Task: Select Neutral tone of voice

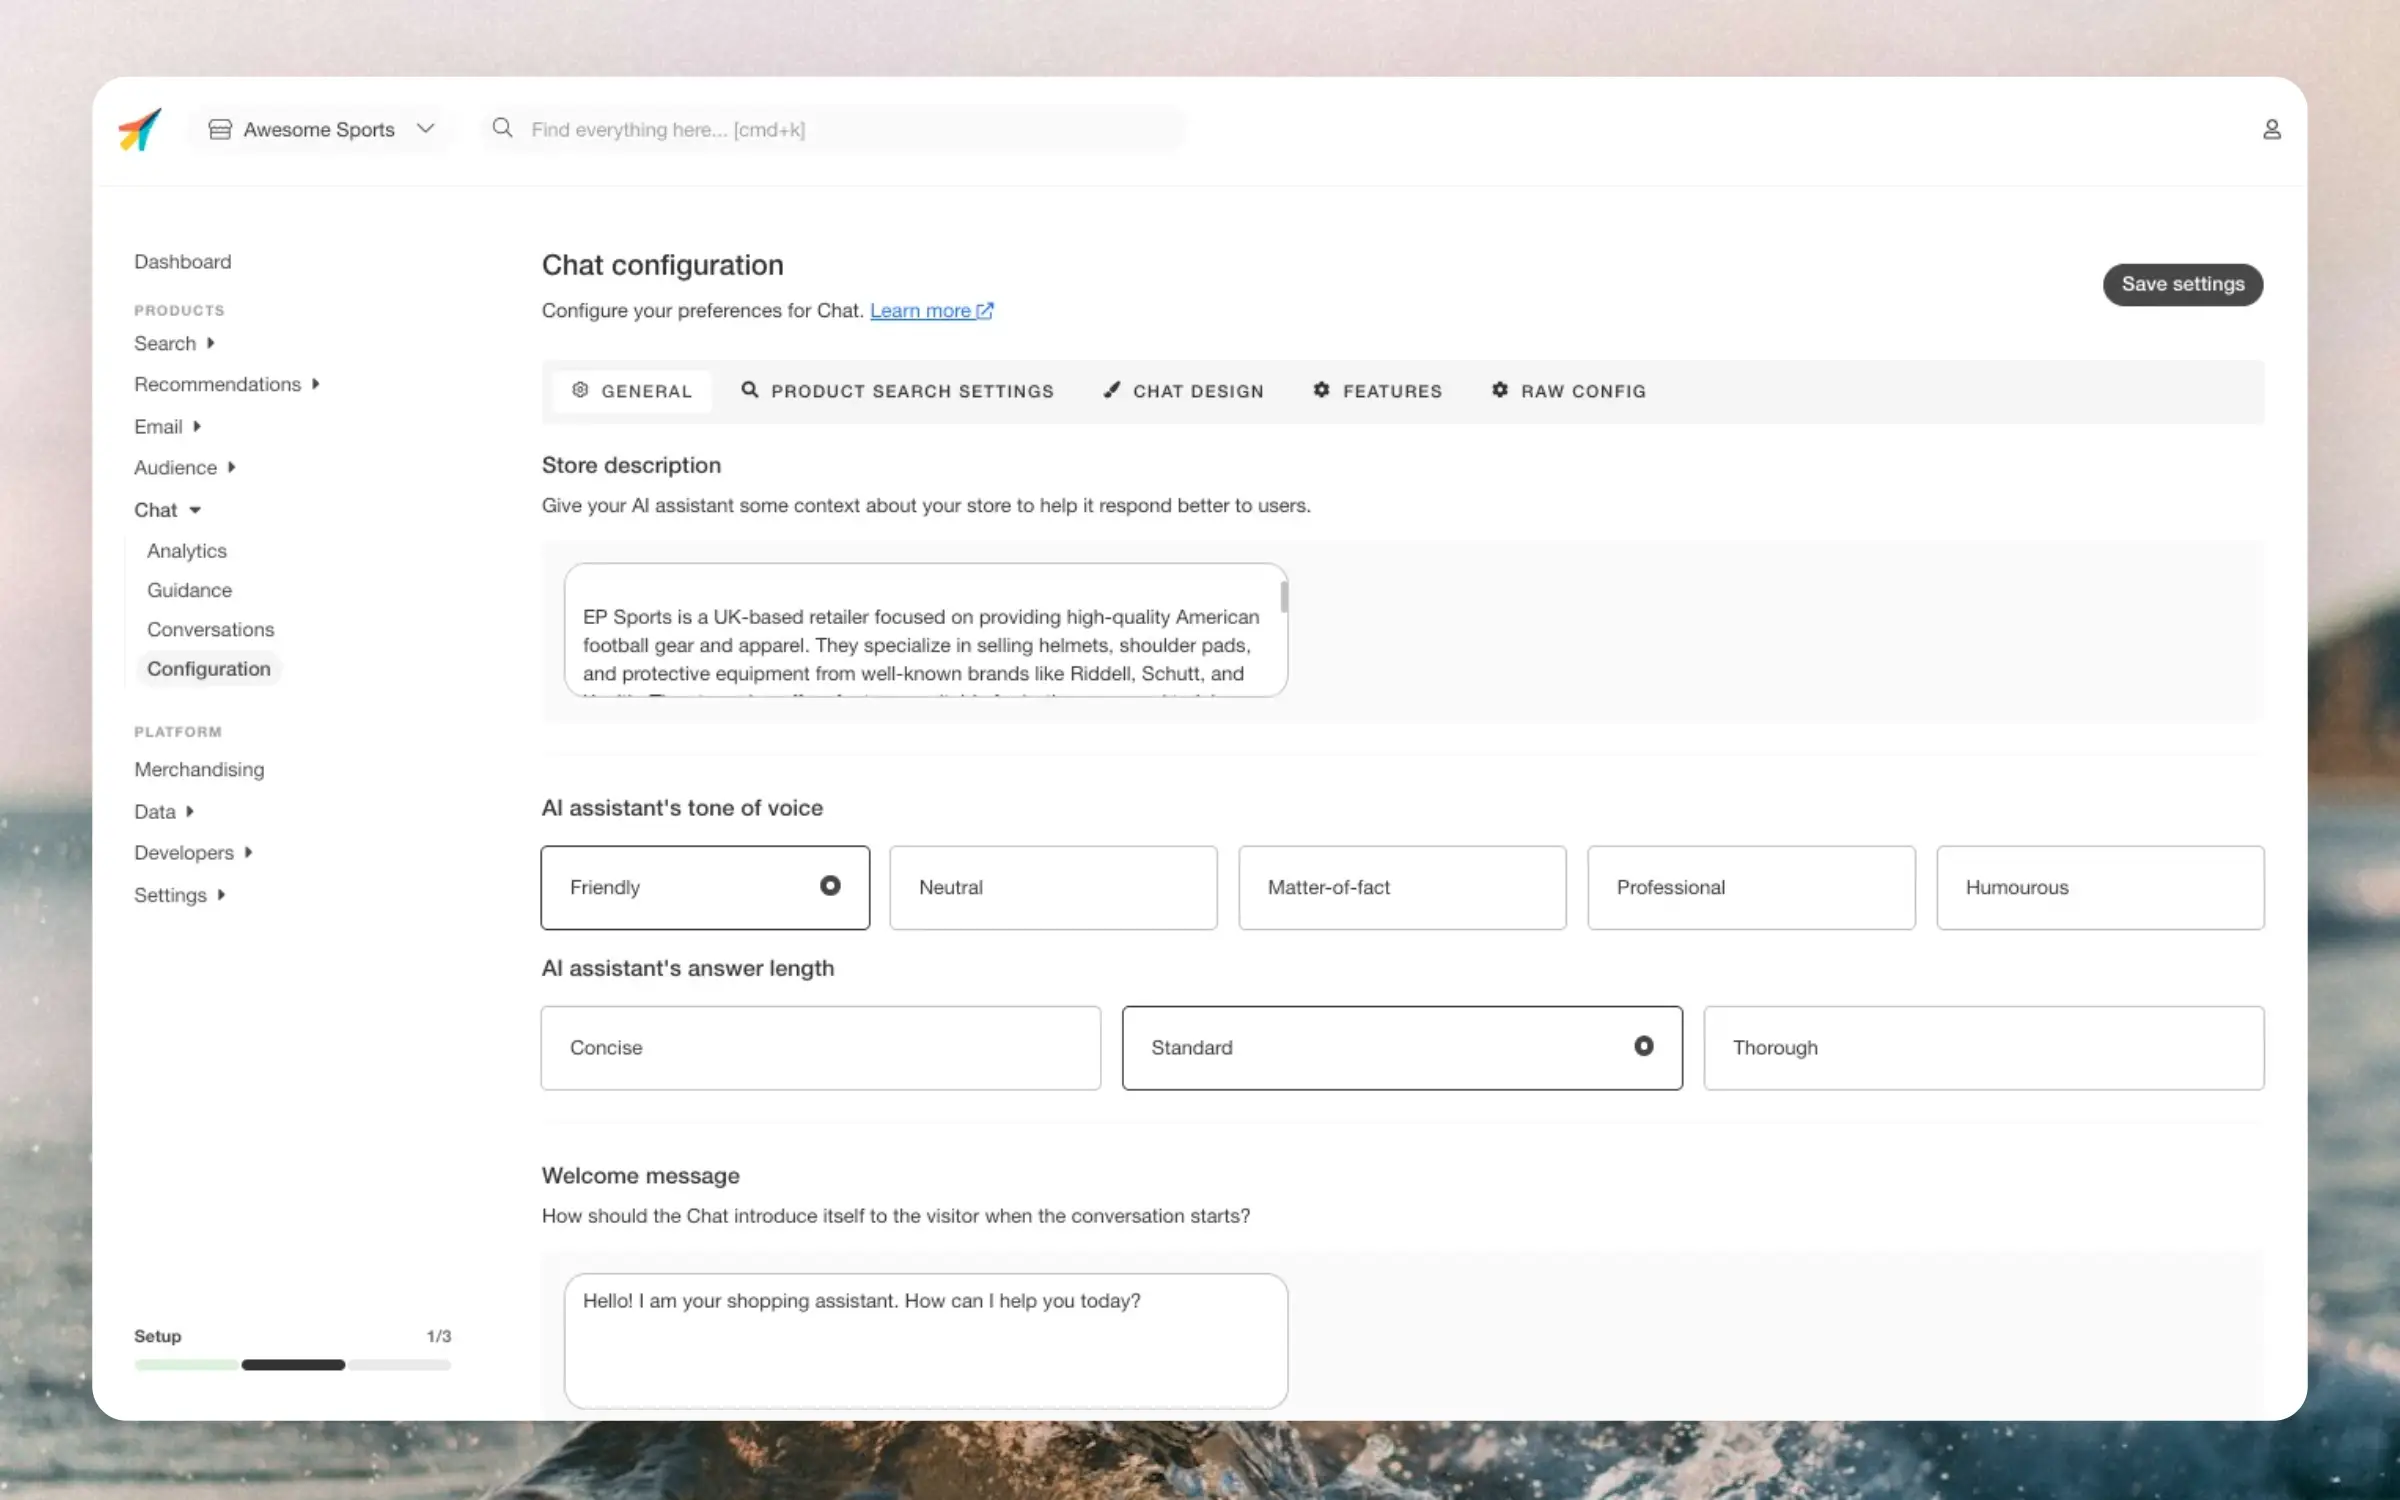Action: [1053, 887]
